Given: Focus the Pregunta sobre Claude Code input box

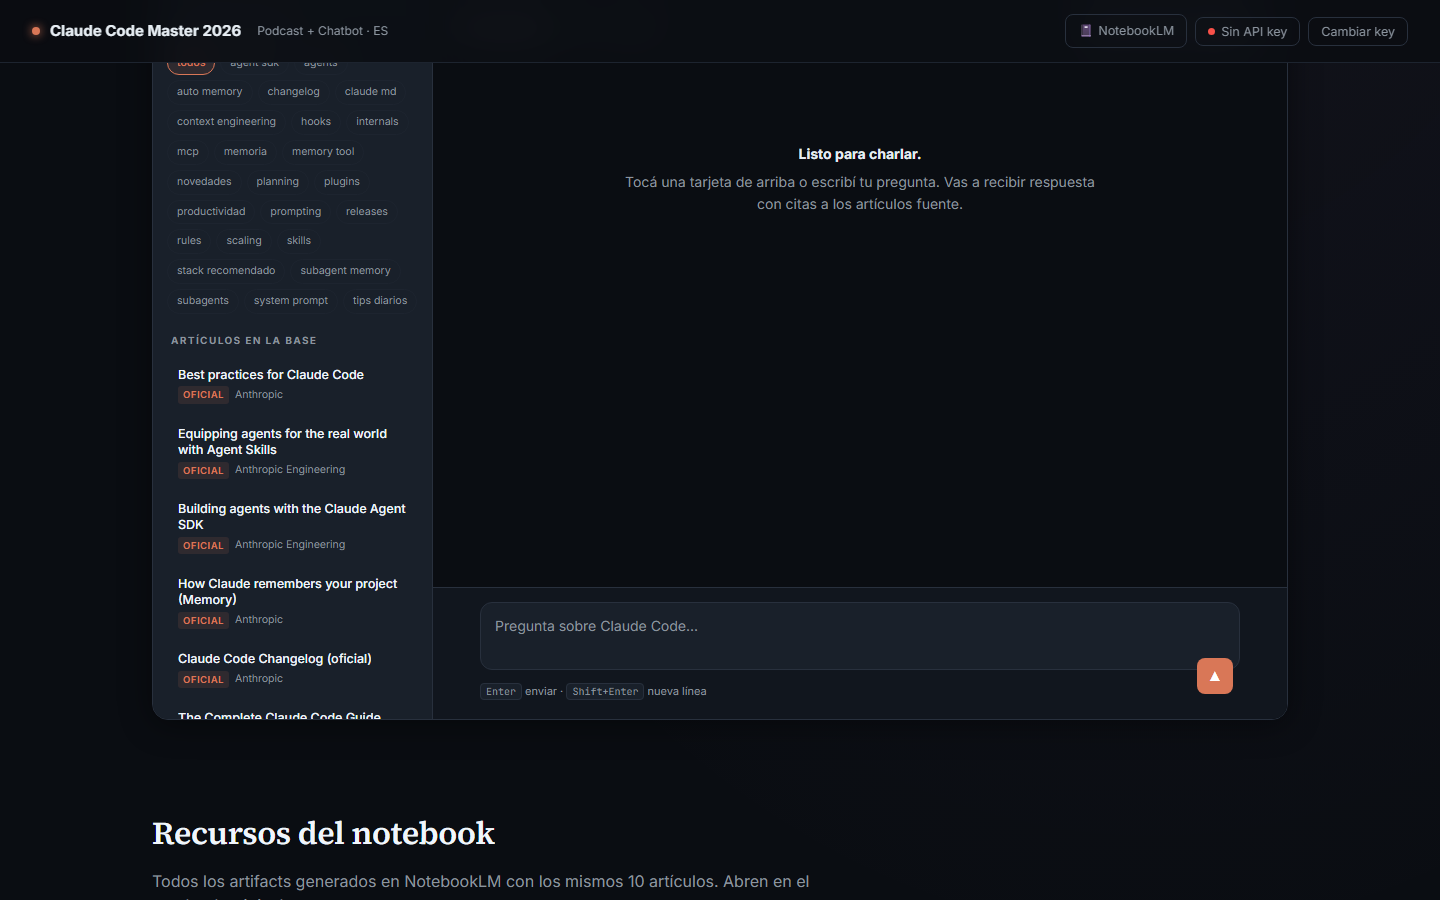Looking at the screenshot, I should pyautogui.click(x=860, y=636).
